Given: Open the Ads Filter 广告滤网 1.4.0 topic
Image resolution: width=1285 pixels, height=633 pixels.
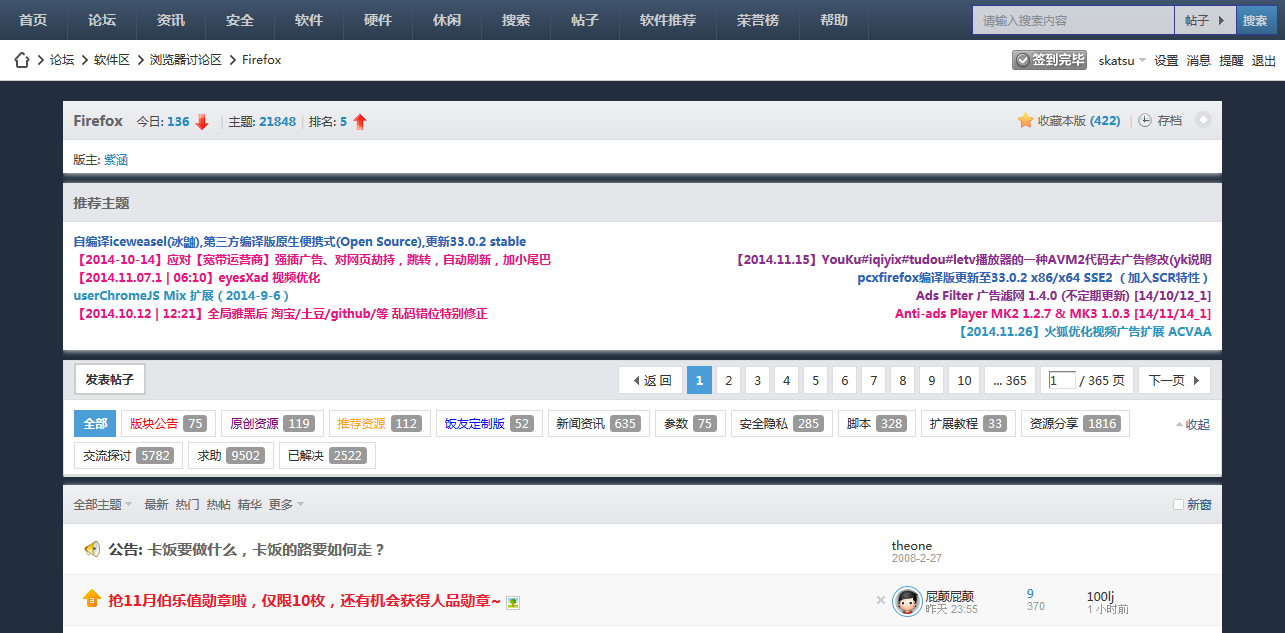Looking at the screenshot, I should click(1063, 296).
